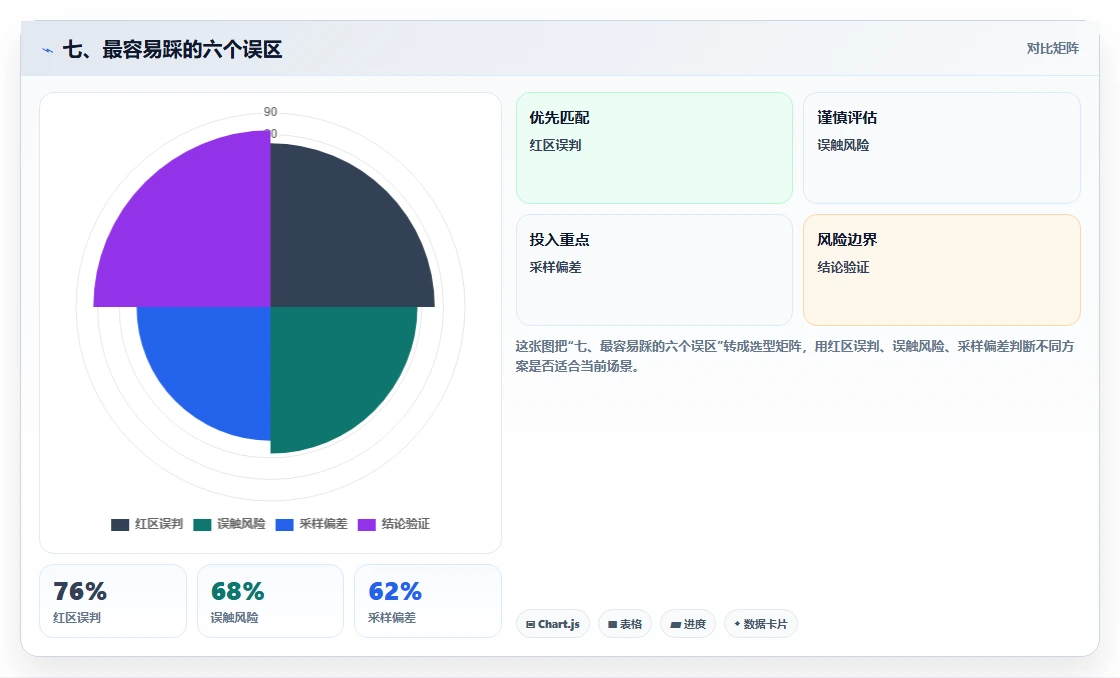Click the 76% 红区误判 stat card
Image resolution: width=1120 pixels, height=678 pixels.
(x=113, y=601)
